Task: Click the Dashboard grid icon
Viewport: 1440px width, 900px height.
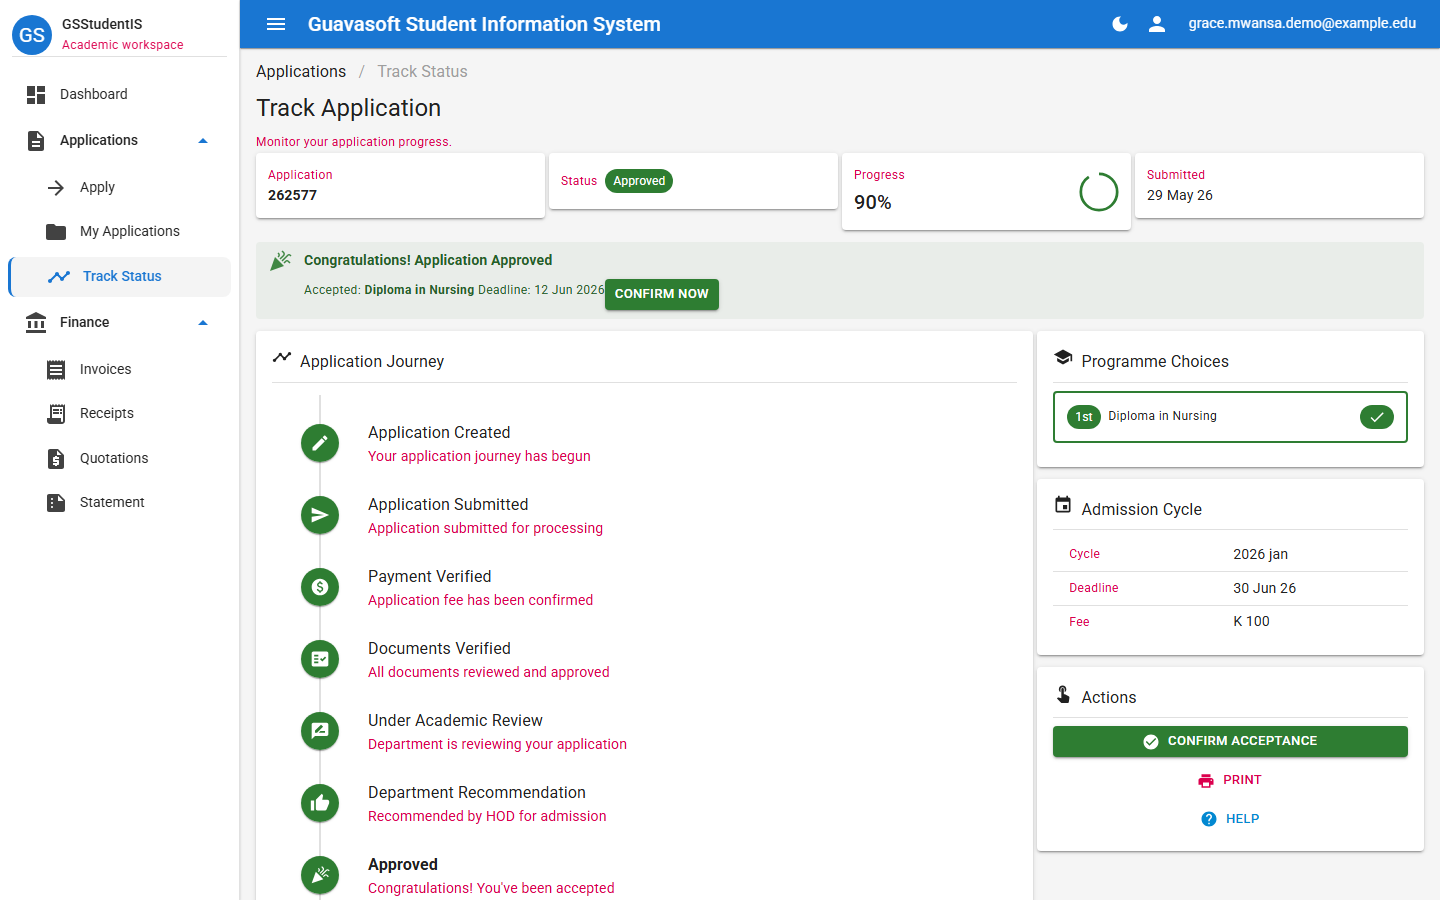Action: 36,94
